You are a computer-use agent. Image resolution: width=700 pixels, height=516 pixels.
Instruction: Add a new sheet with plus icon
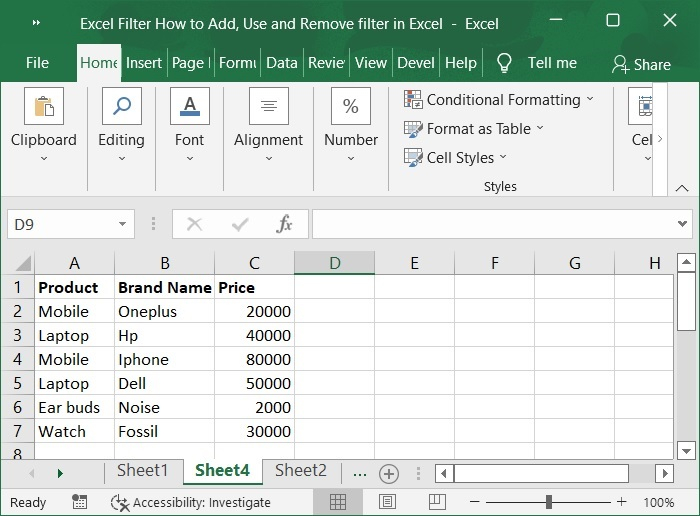click(389, 473)
